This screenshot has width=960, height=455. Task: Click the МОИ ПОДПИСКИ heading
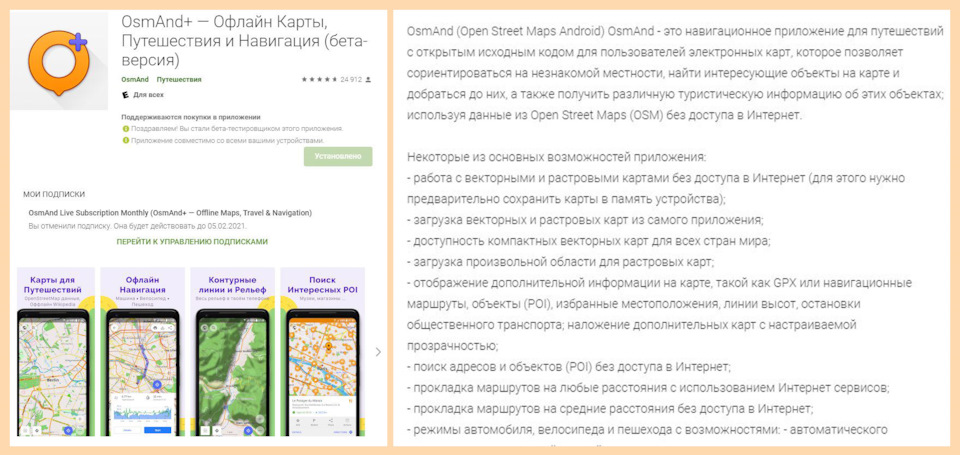(54, 194)
